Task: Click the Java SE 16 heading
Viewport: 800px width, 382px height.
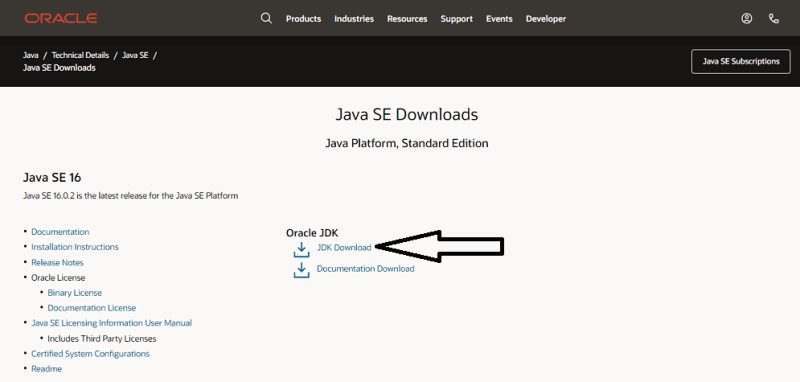Action: [52, 177]
